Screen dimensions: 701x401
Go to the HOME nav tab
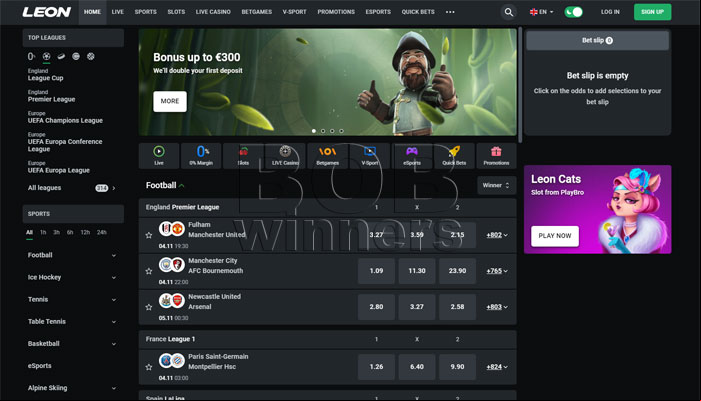pyautogui.click(x=93, y=12)
